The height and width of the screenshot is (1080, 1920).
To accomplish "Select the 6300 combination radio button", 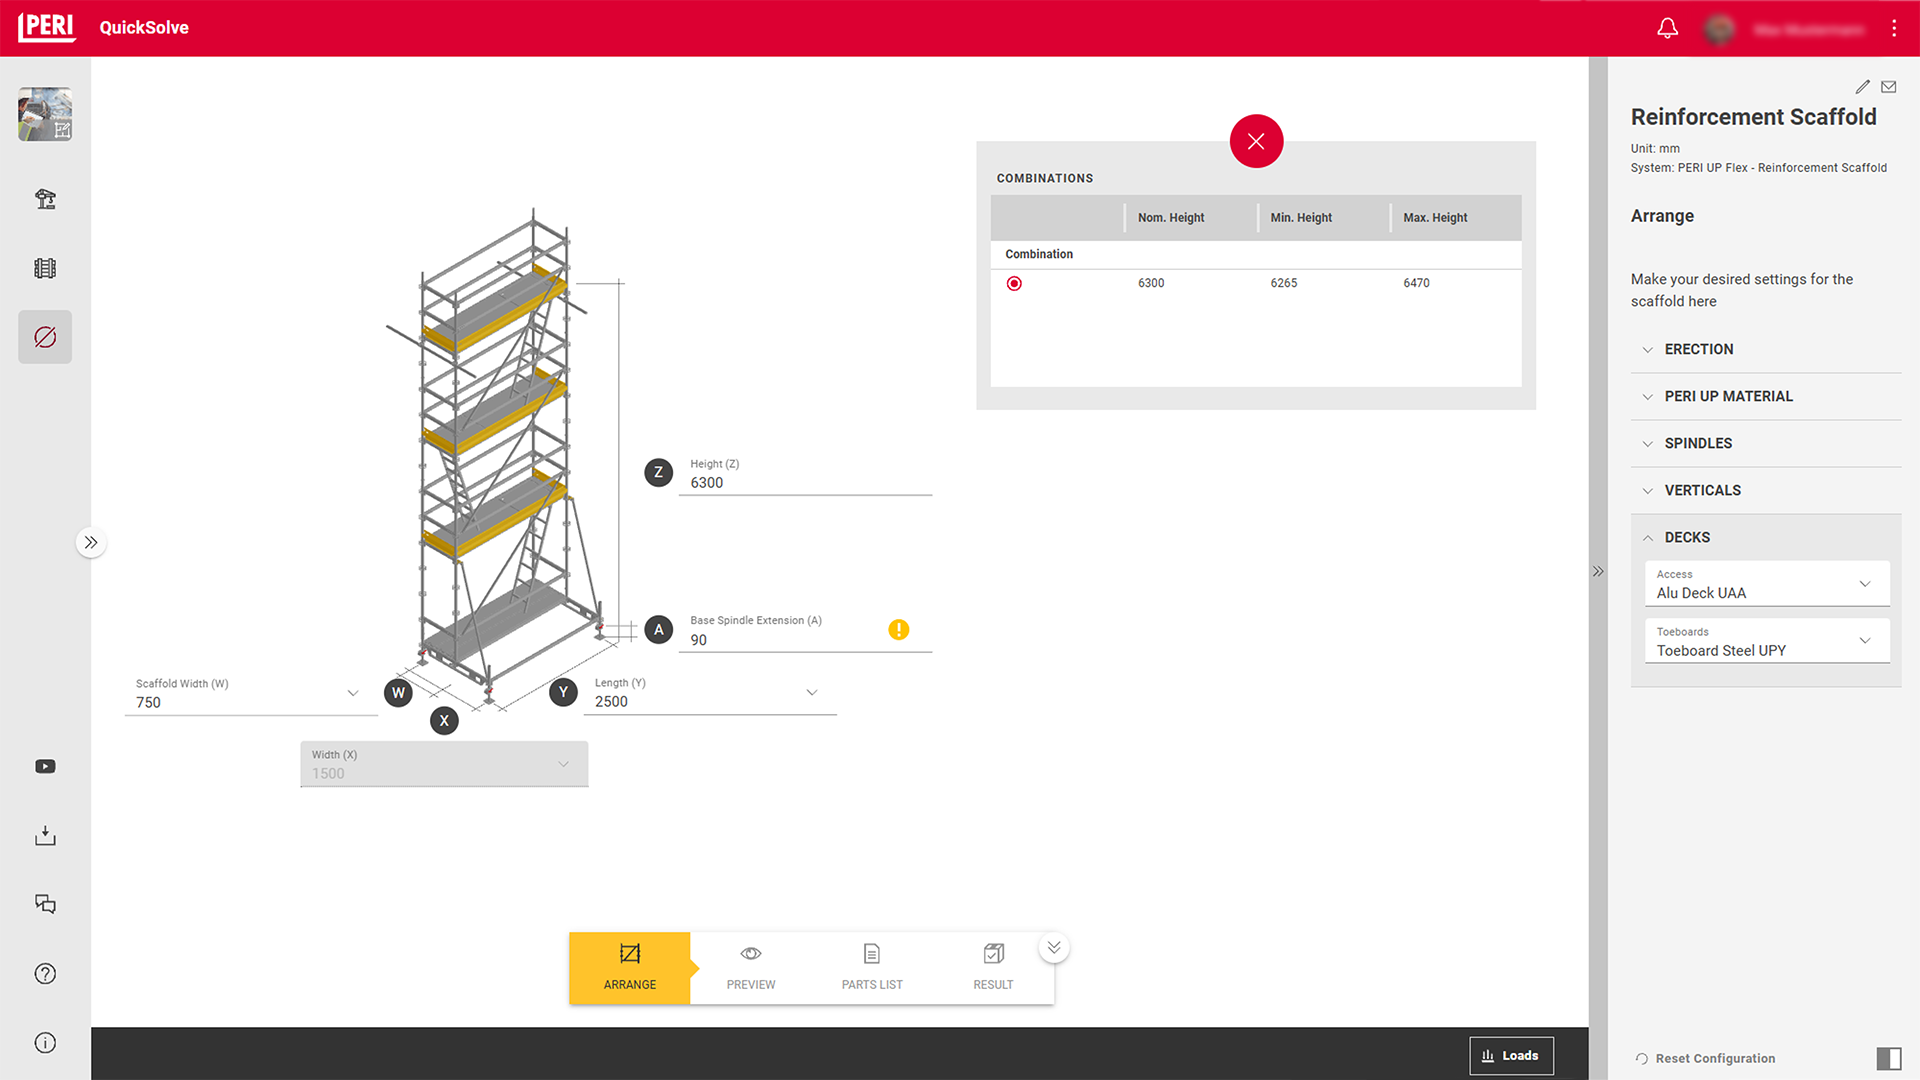I will pos(1014,283).
